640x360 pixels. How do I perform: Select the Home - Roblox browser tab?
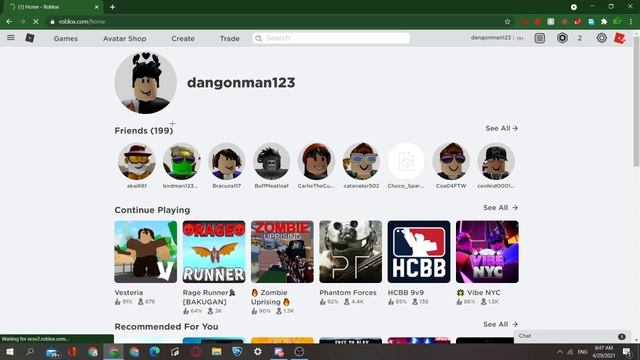[x=53, y=7]
